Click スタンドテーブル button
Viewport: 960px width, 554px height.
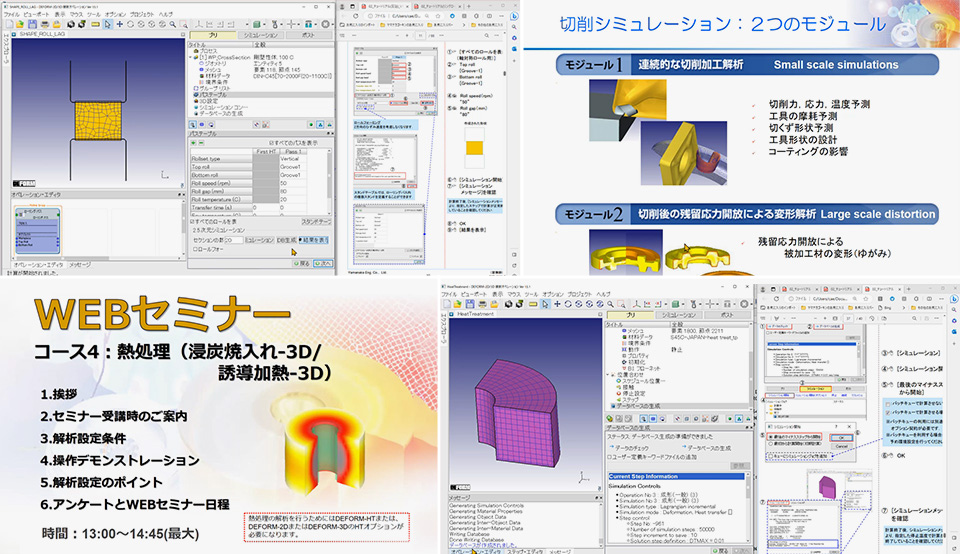point(317,222)
